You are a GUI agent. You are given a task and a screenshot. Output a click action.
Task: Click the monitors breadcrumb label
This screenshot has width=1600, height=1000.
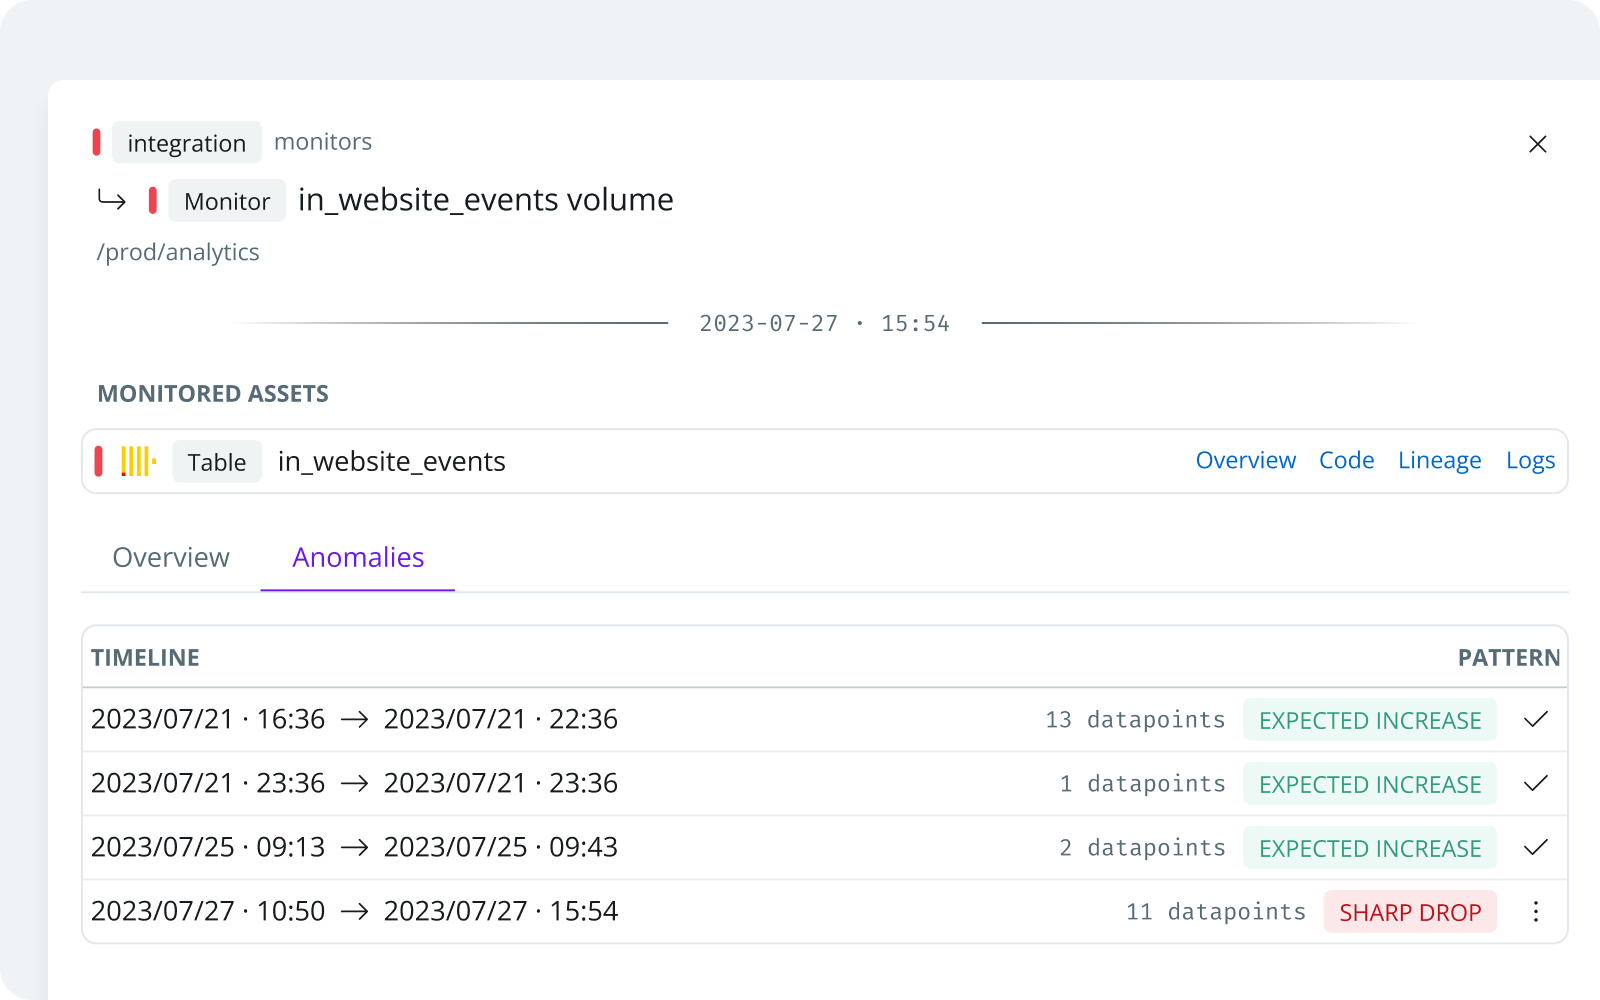[x=323, y=142]
